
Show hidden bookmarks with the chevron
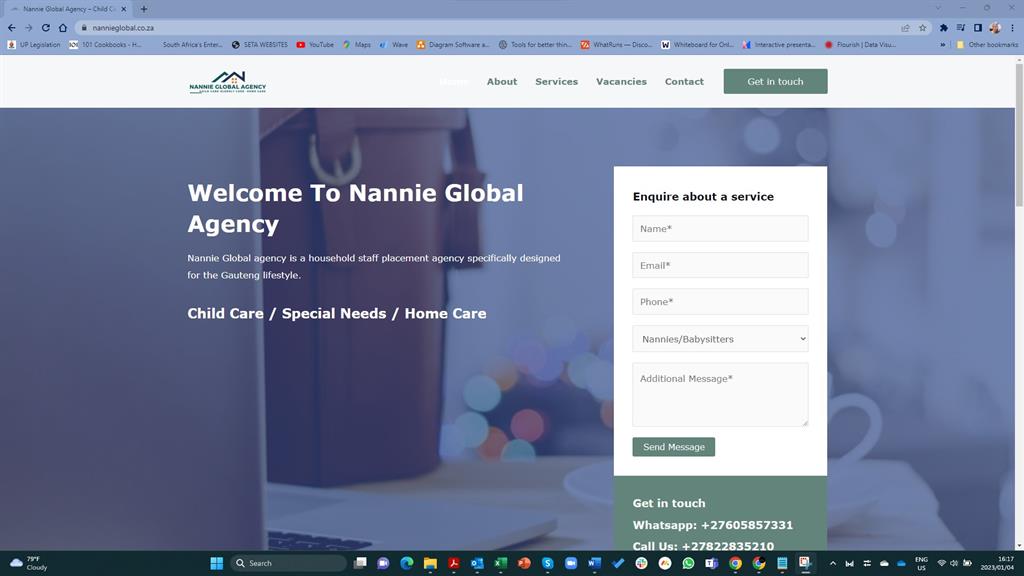[x=942, y=44]
